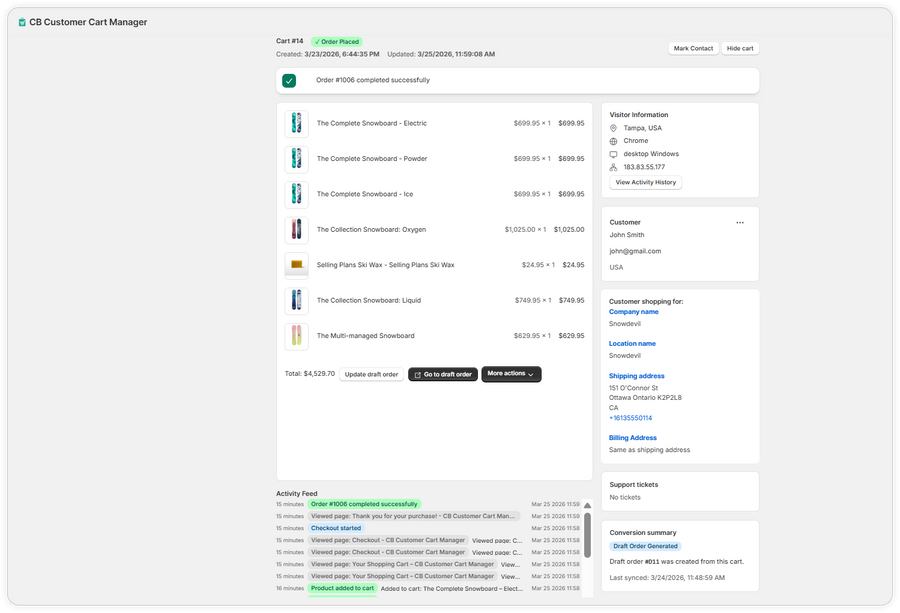900x613 pixels.
Task: Click the $24.95 ski wax line total
Action: click(573, 265)
